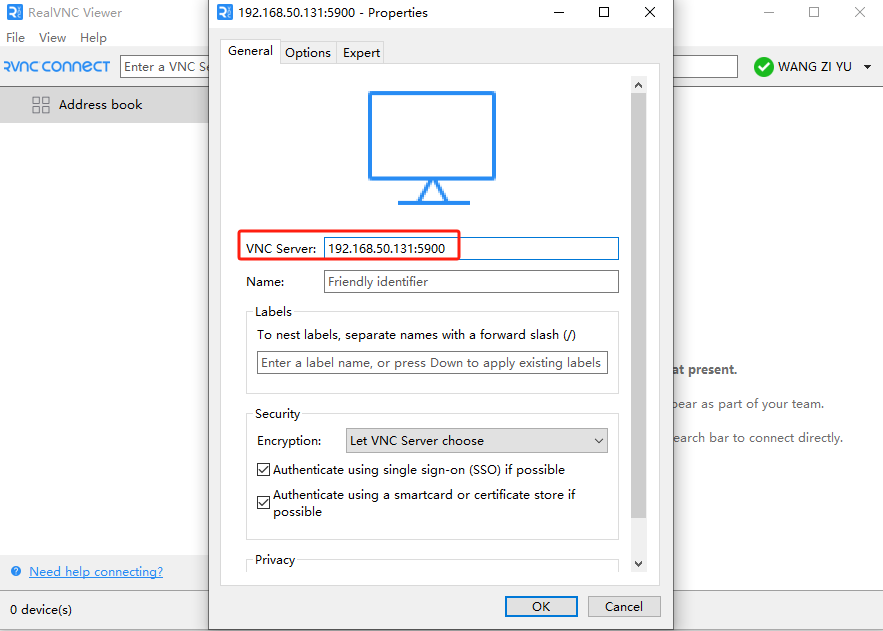Click the Name friendly identifier field
This screenshot has width=883, height=631.
coord(471,281)
